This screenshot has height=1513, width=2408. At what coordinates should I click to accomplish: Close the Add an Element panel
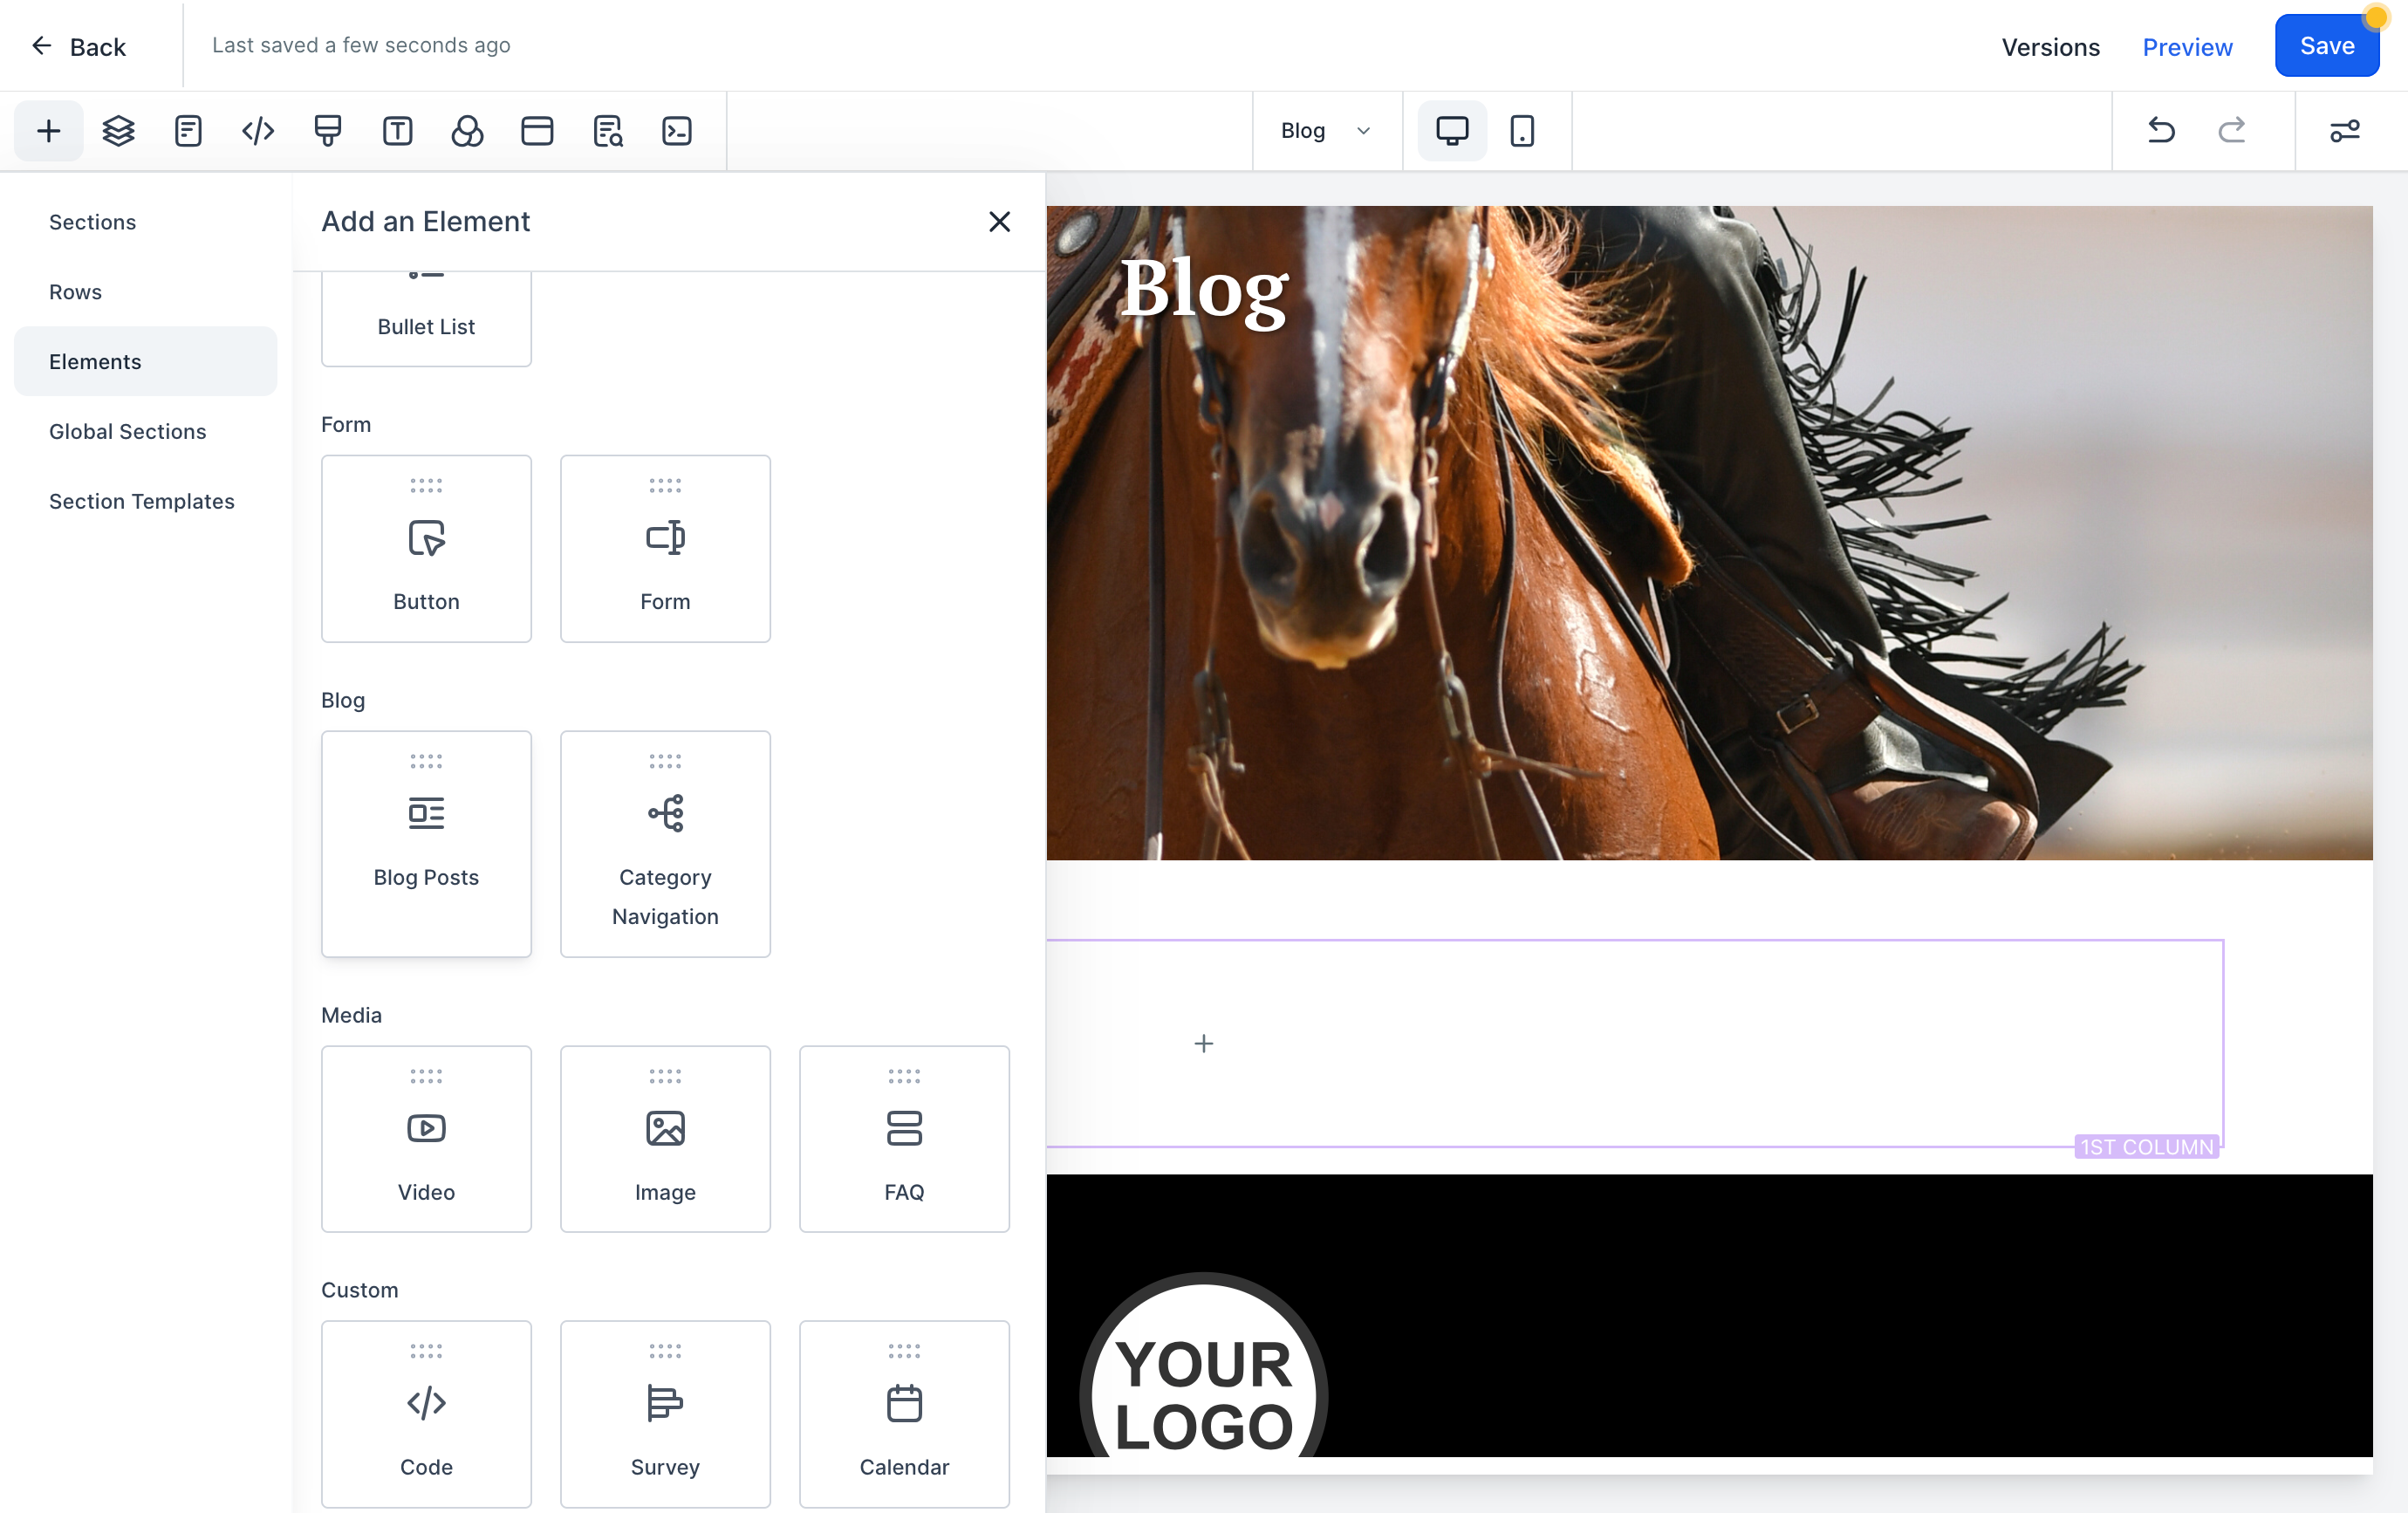999,222
